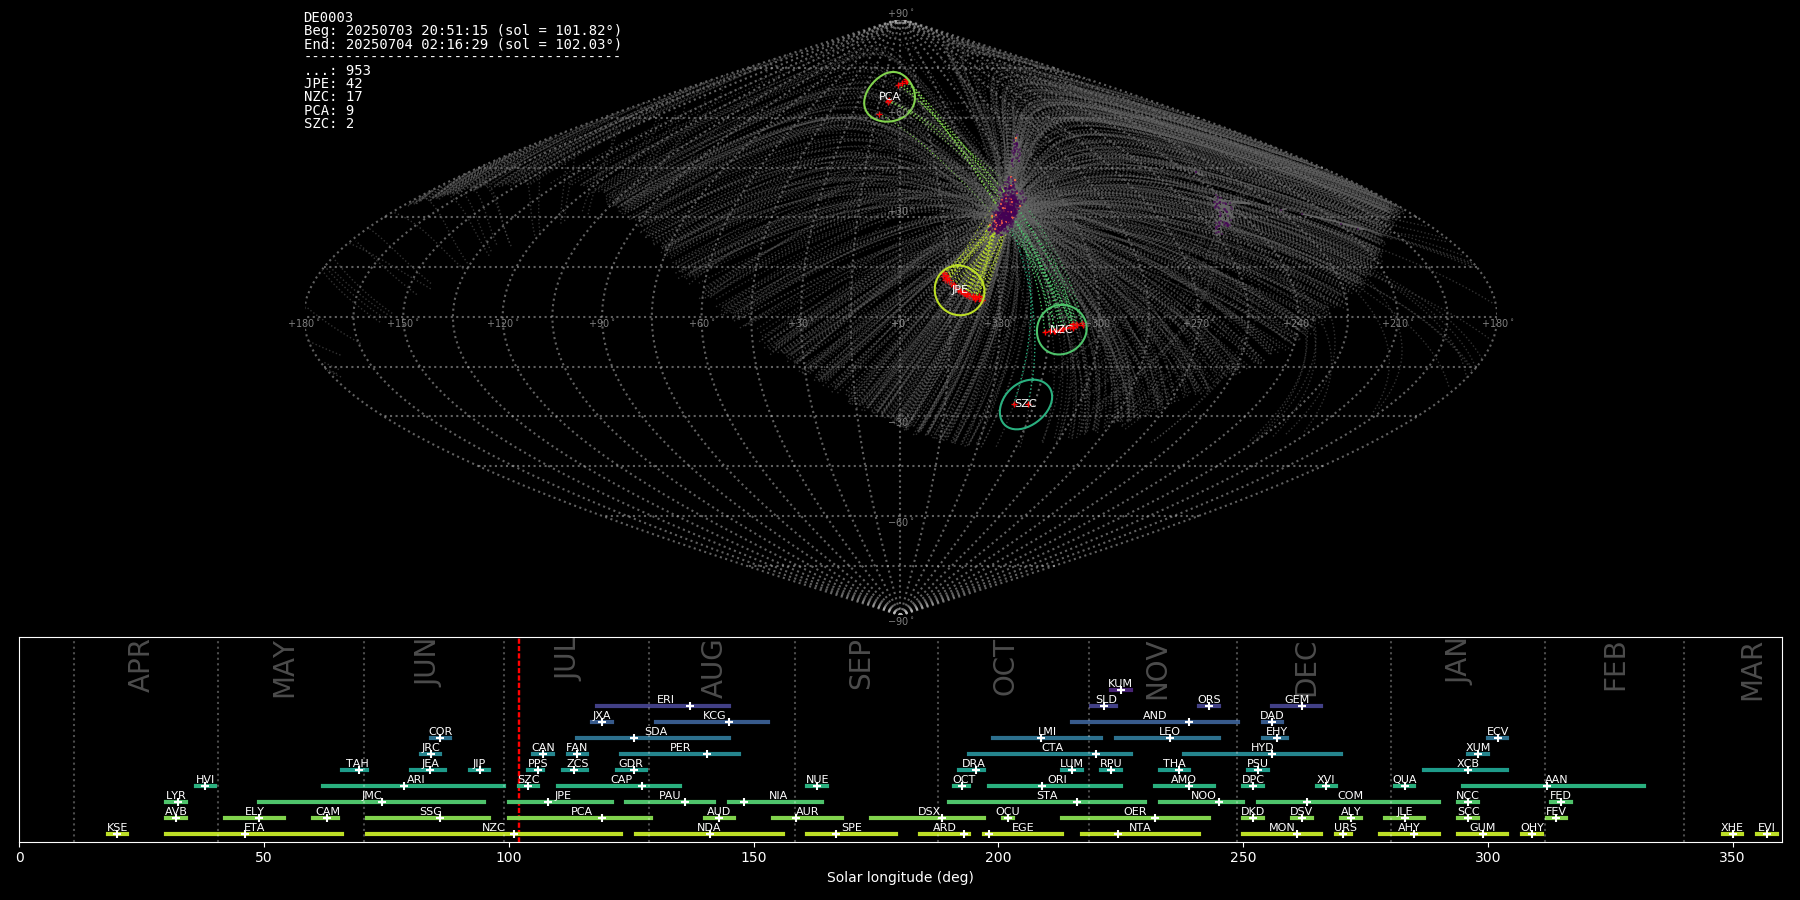Click the GEM shower label in timeline
The width and height of the screenshot is (1800, 900).
tap(1297, 699)
